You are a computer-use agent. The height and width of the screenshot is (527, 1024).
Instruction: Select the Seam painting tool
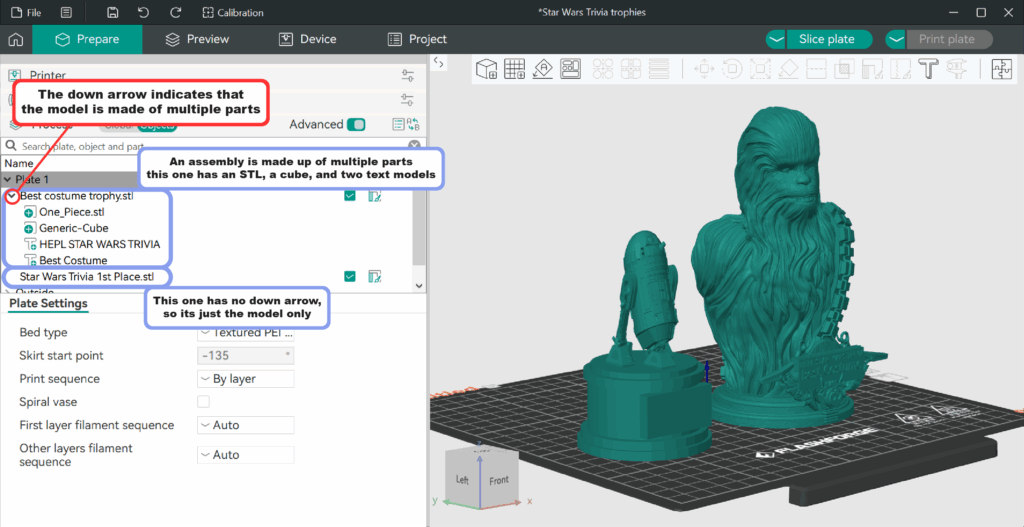pos(901,69)
